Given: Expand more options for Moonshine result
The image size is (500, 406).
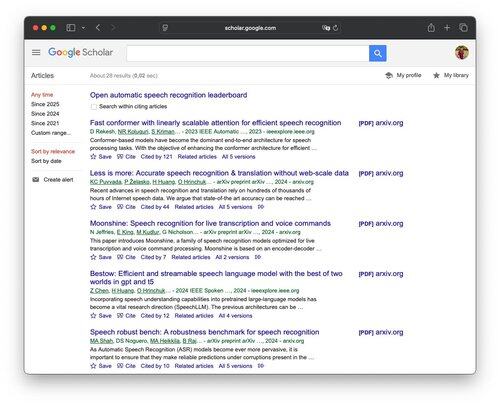Looking at the screenshot, I should [x=258, y=257].
